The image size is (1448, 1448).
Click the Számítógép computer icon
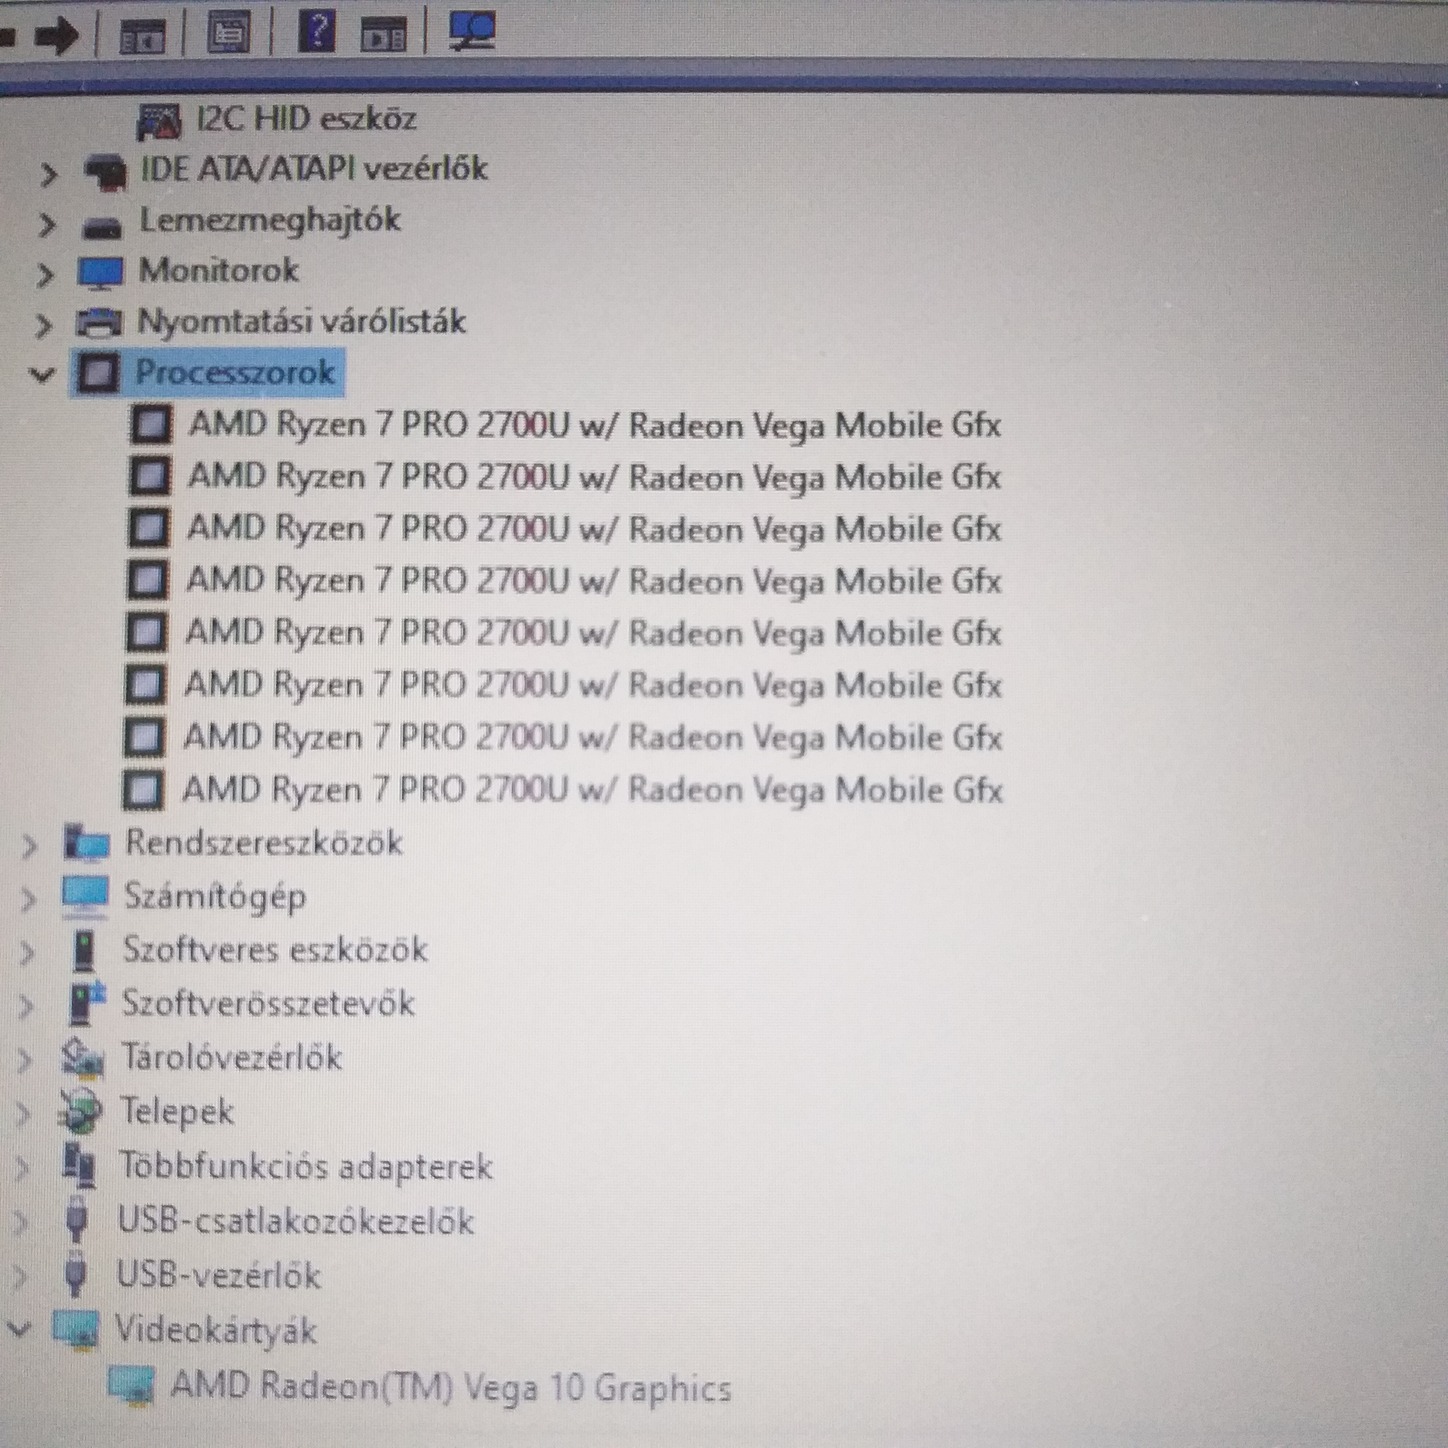[84, 896]
